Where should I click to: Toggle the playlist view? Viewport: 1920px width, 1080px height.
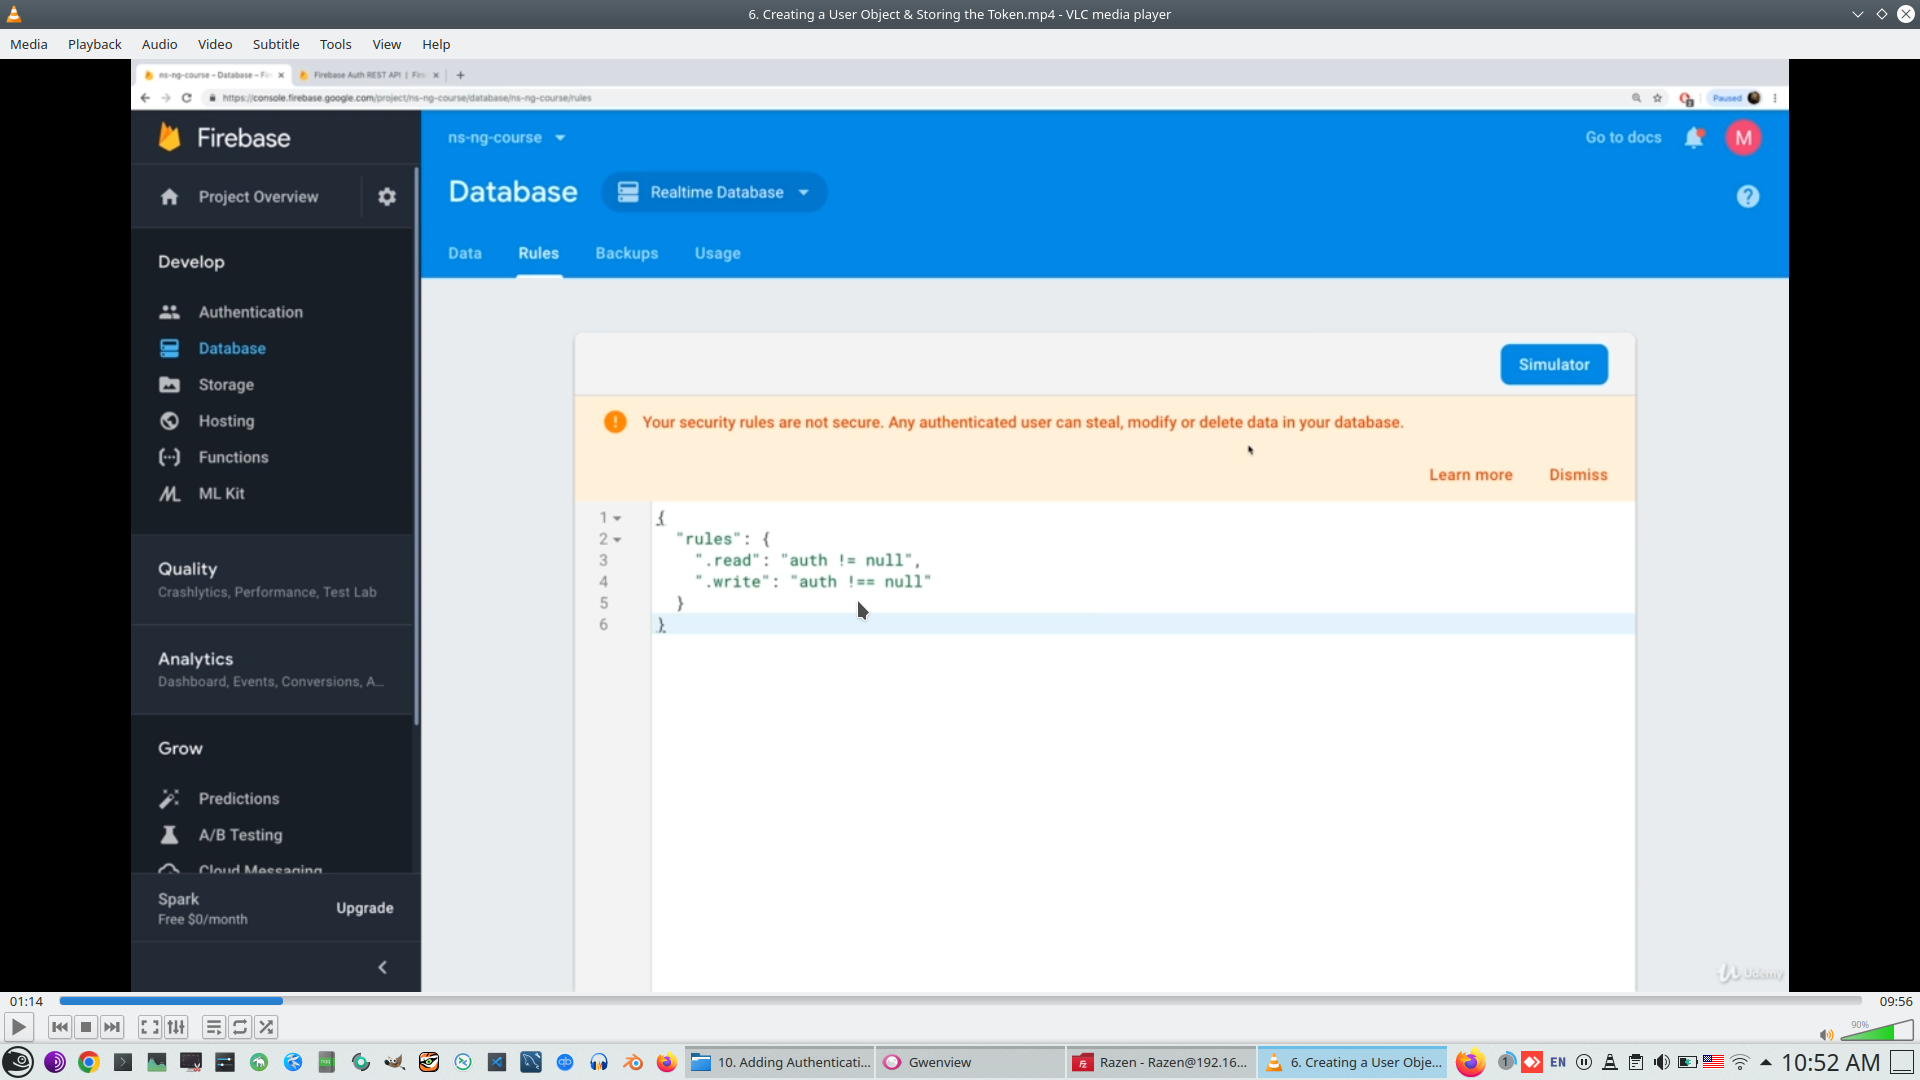(213, 1027)
